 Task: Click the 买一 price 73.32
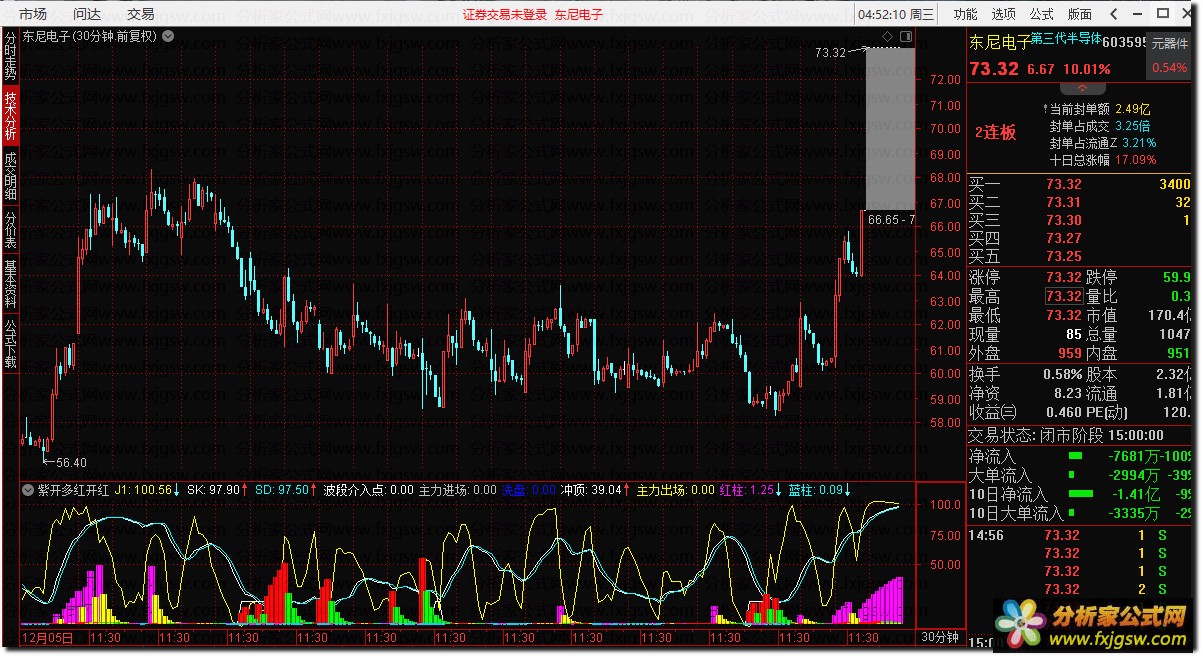[1064, 184]
